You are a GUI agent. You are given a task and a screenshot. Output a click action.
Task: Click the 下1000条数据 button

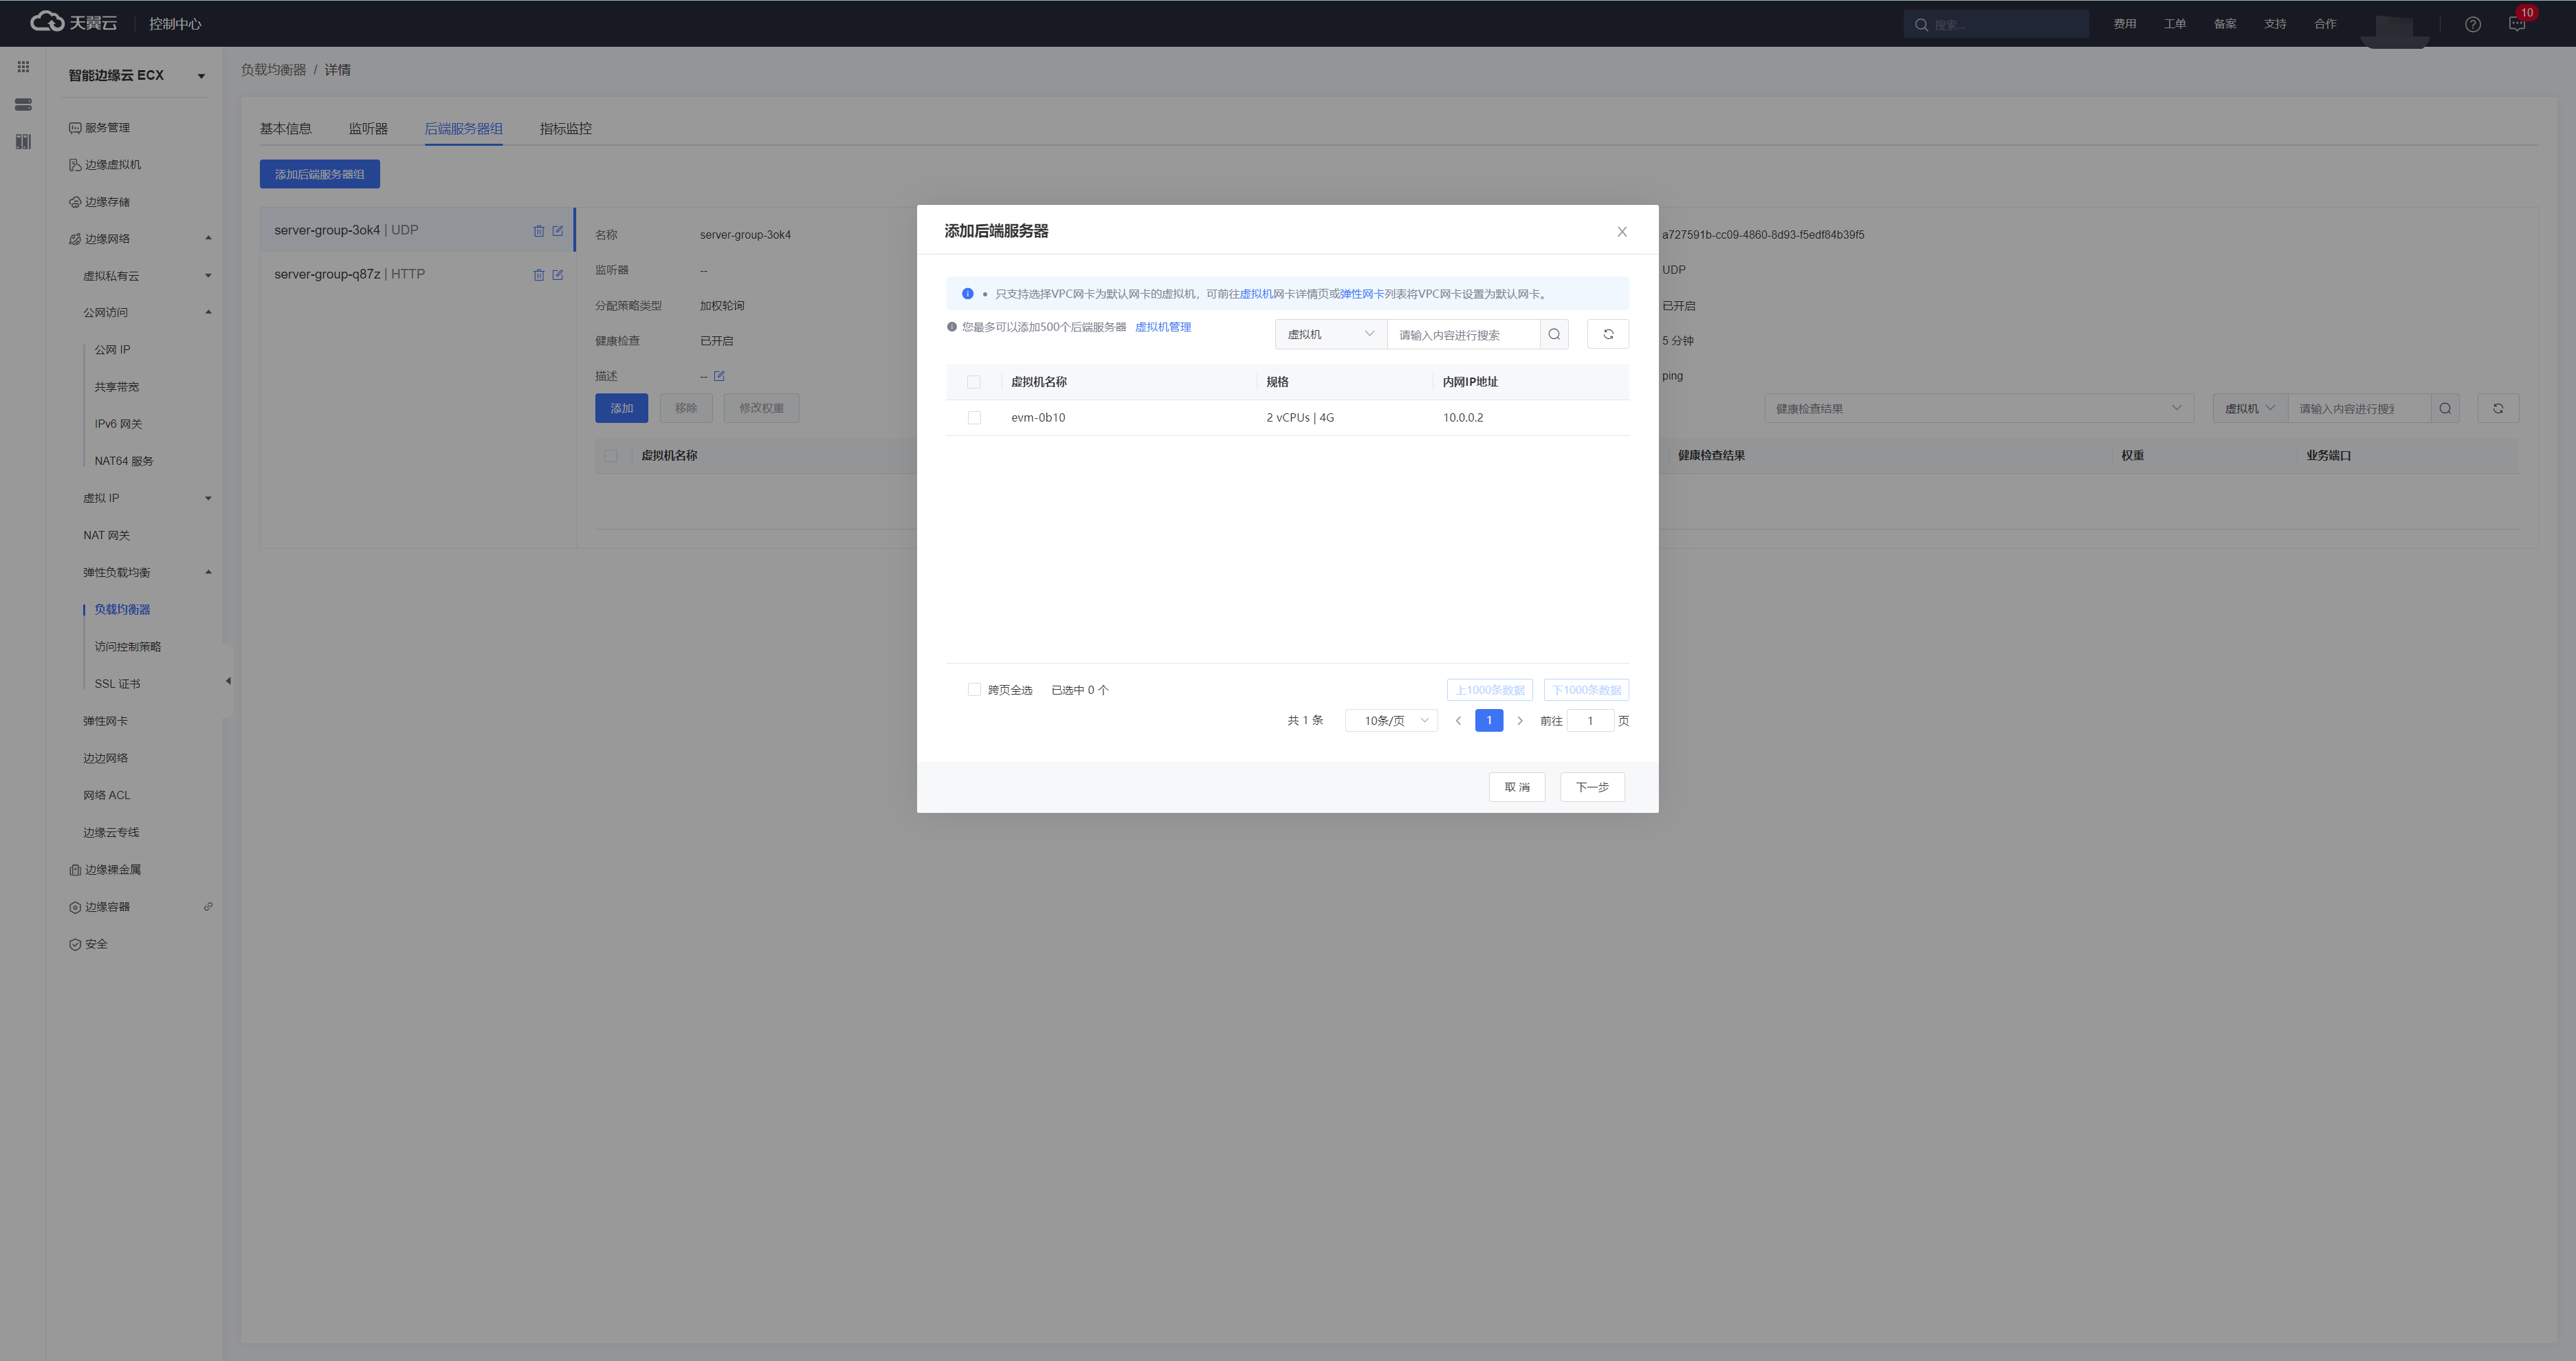click(1586, 690)
